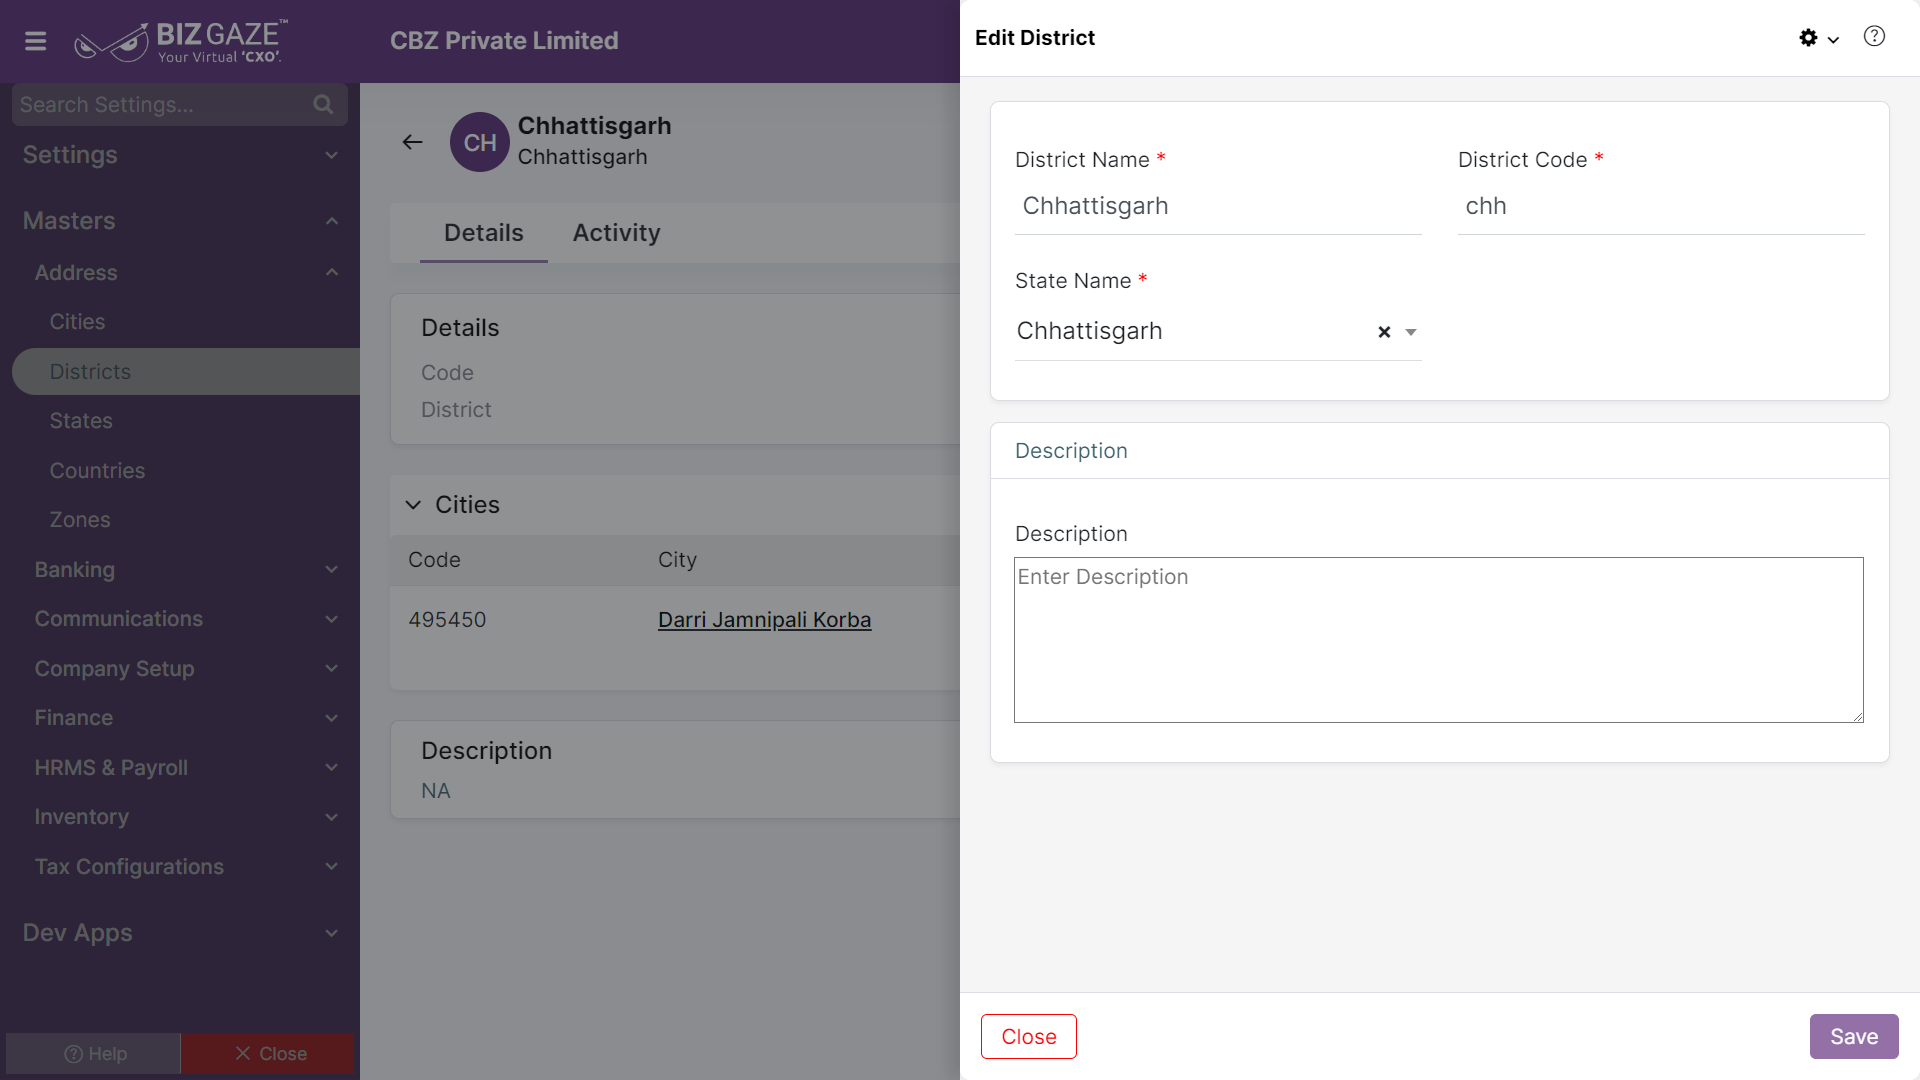Collapse the Masters section chevron
This screenshot has width=1920, height=1080.
332,221
